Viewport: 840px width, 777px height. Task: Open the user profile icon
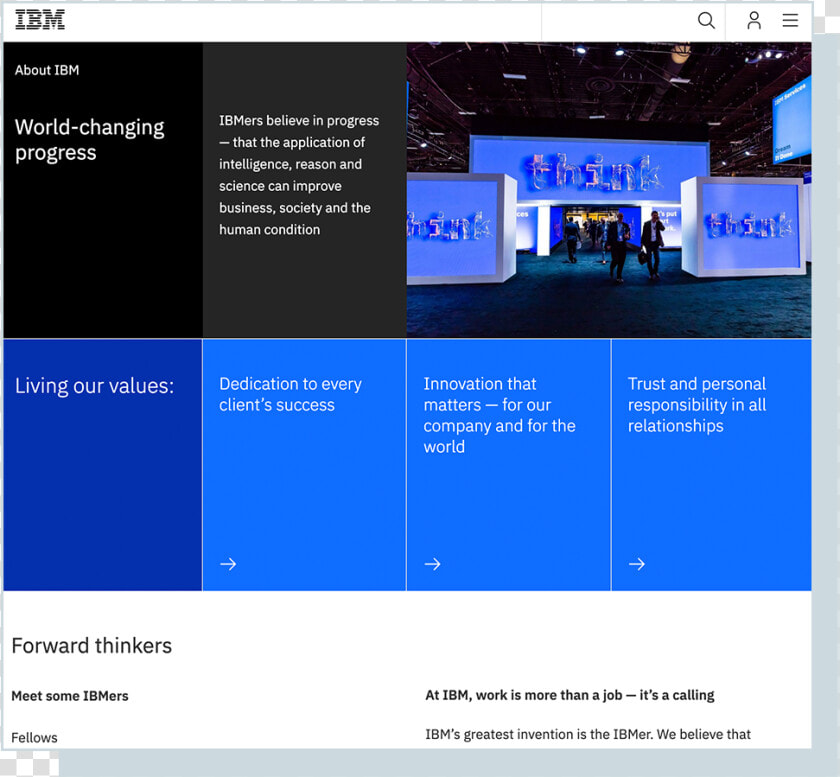pos(754,21)
